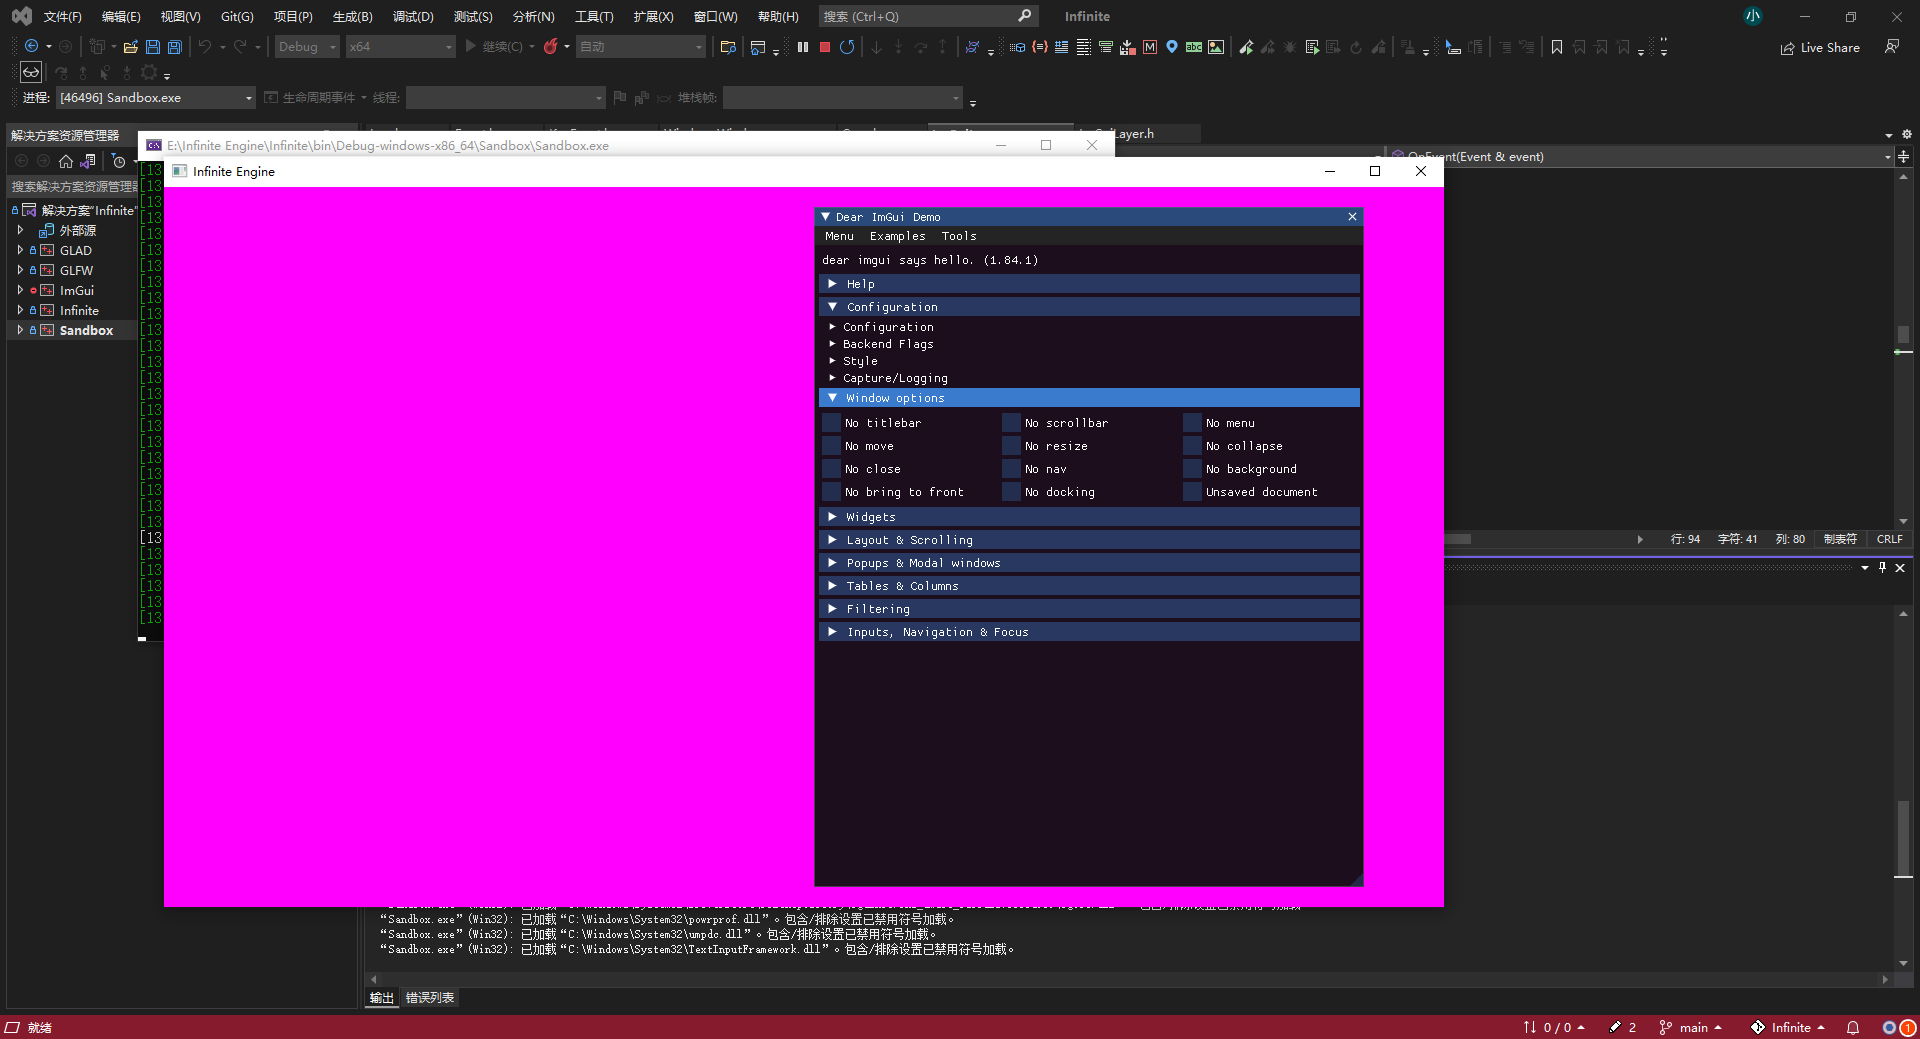
Task: Click the image picture toolbar icon
Action: (1216, 46)
